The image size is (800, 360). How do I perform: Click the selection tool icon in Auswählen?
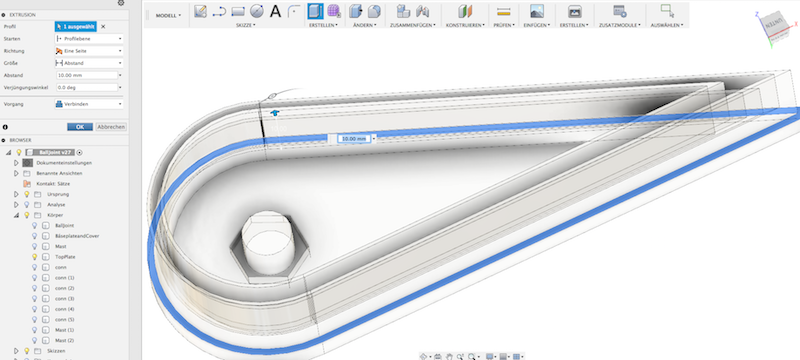[x=667, y=11]
